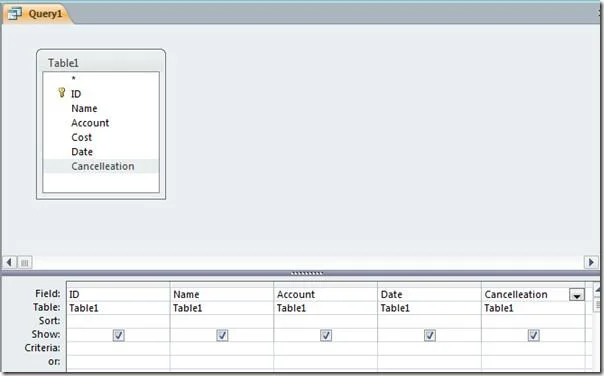Uncheck Show box for ID column
The height and width of the screenshot is (376, 604).
[x=119, y=335]
